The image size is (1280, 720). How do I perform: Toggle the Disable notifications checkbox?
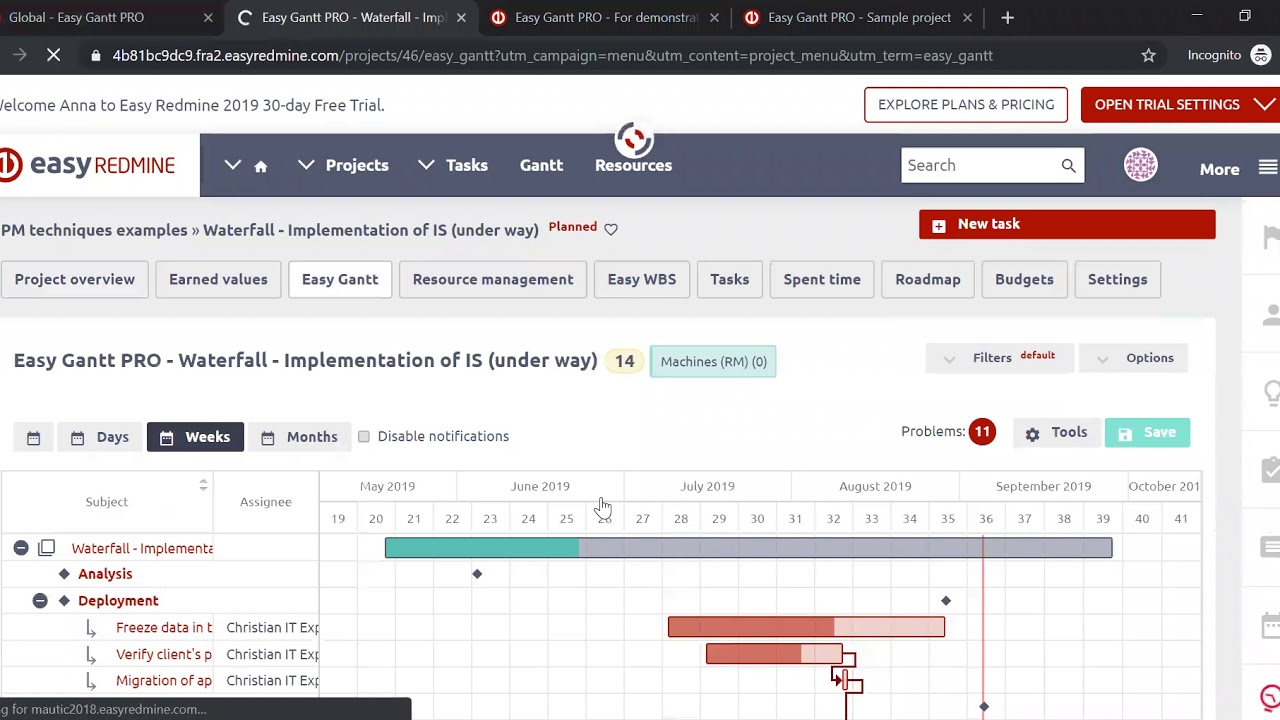[364, 437]
